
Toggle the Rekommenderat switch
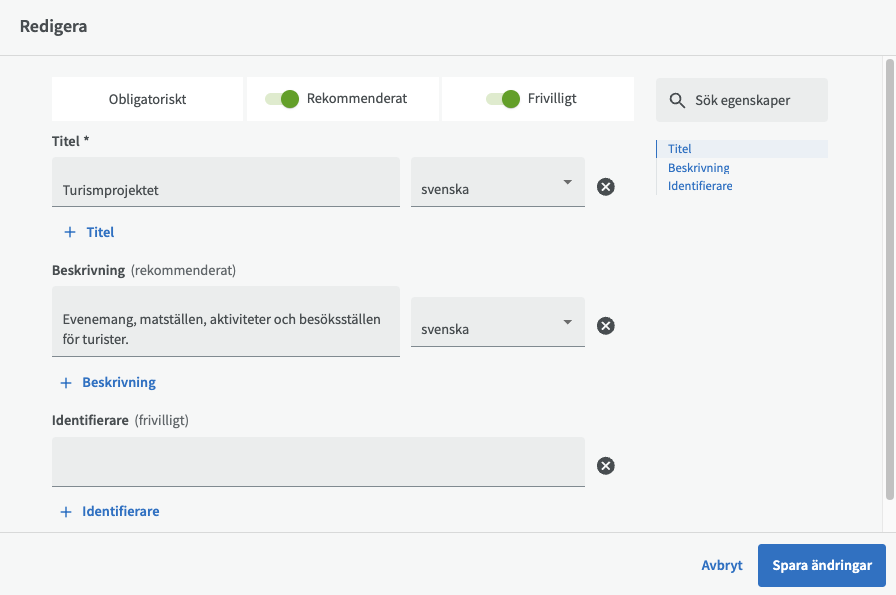[x=283, y=99]
